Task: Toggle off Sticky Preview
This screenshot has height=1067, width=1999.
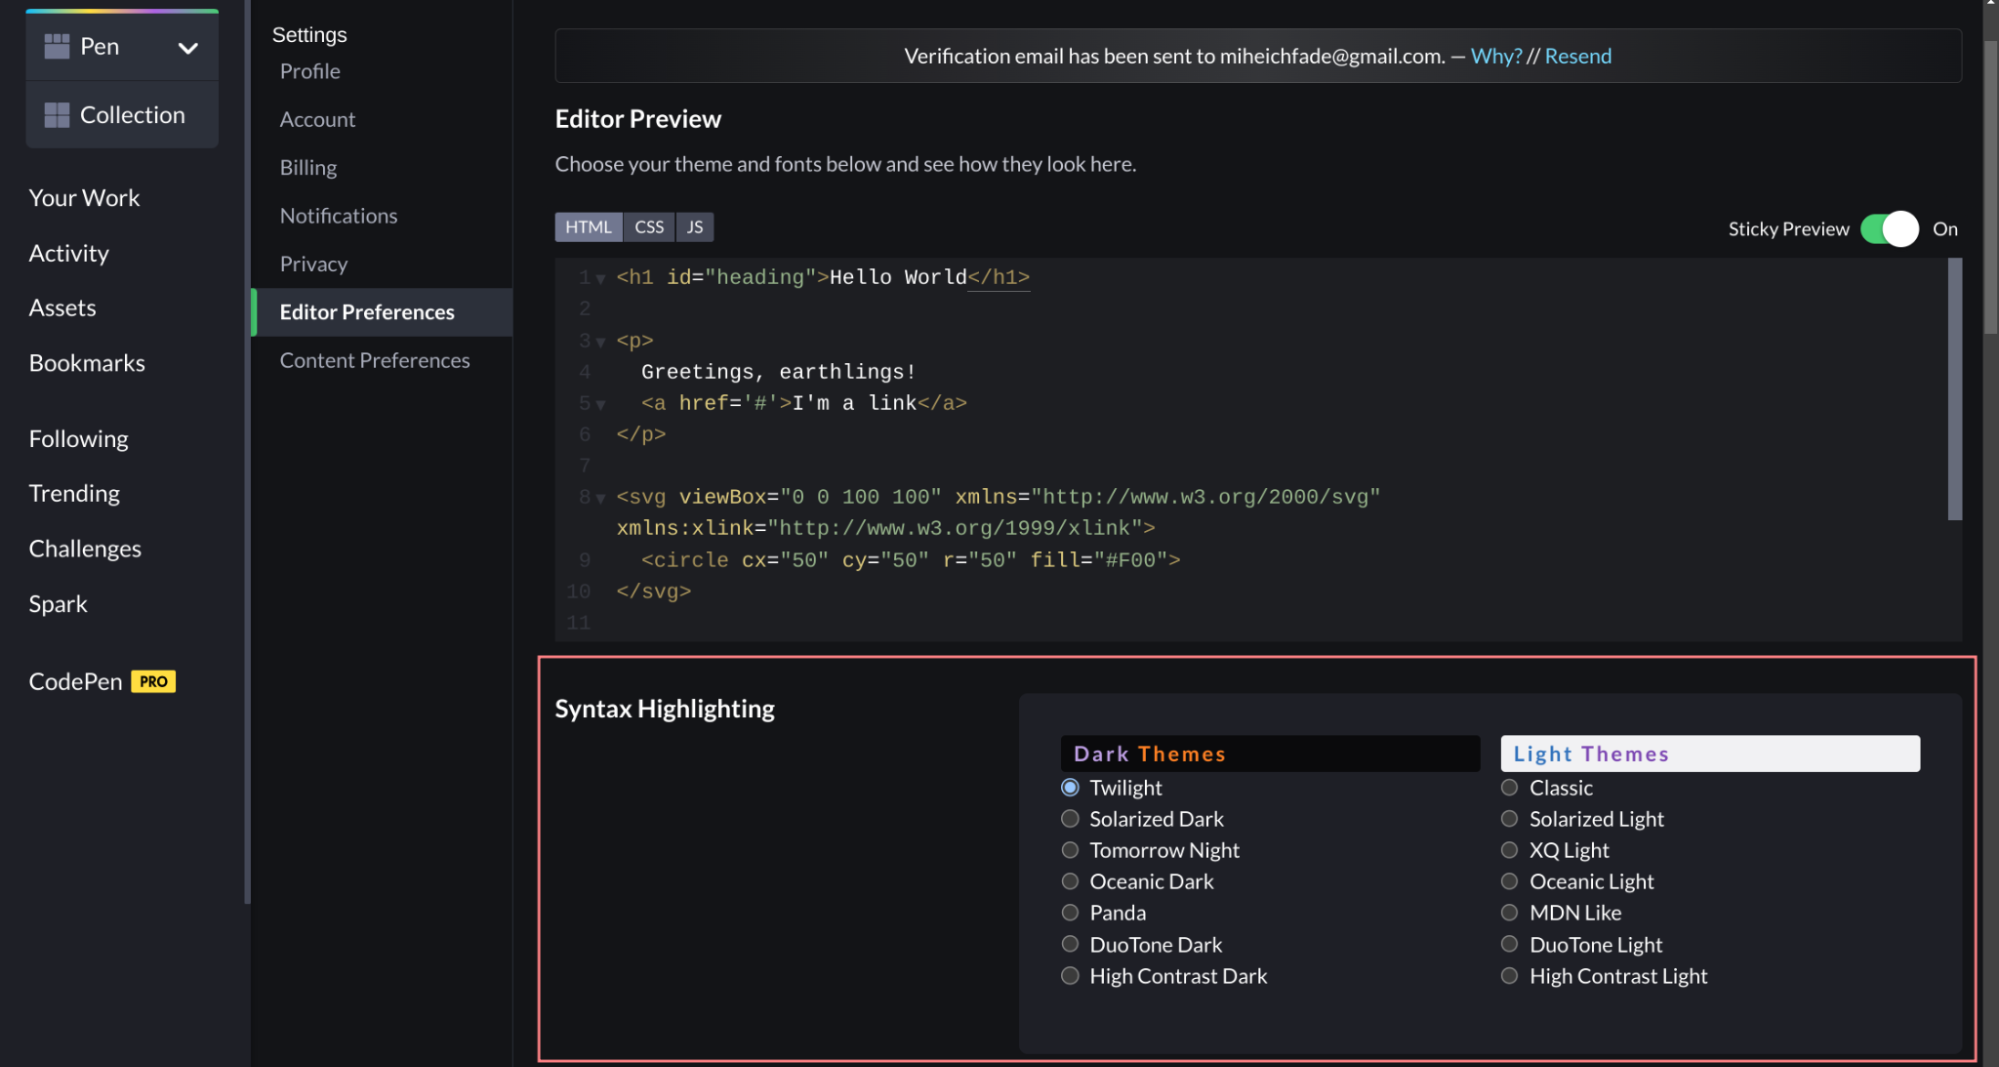Action: click(x=1887, y=228)
